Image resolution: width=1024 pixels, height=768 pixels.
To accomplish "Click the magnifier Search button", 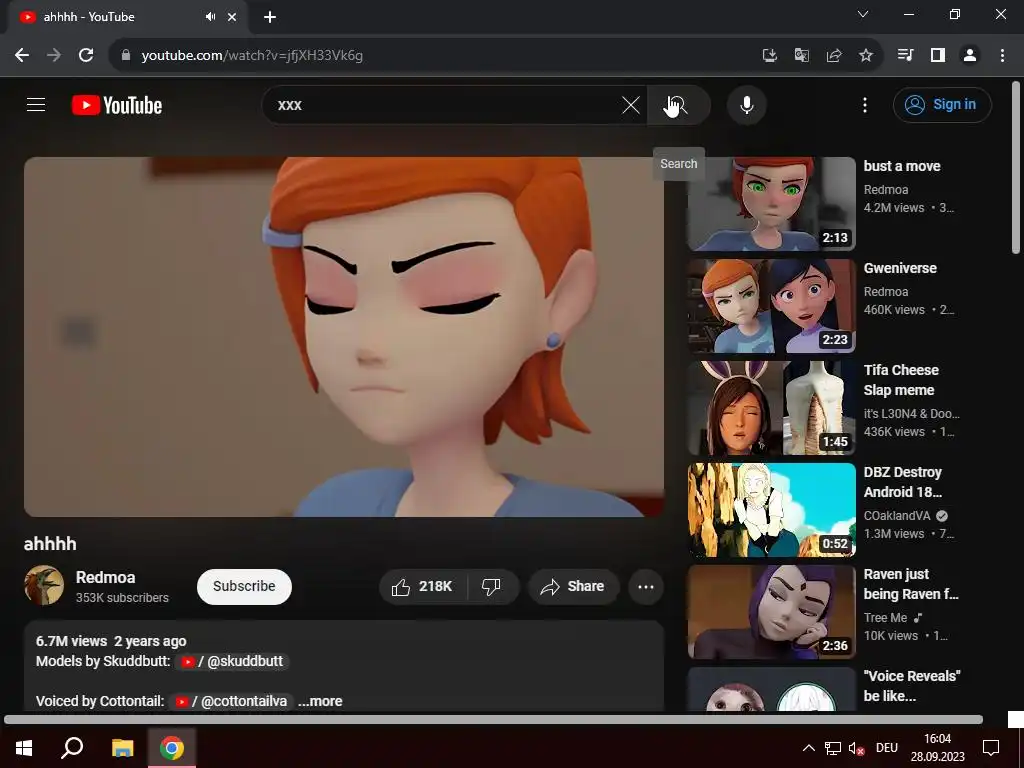I will 679,104.
